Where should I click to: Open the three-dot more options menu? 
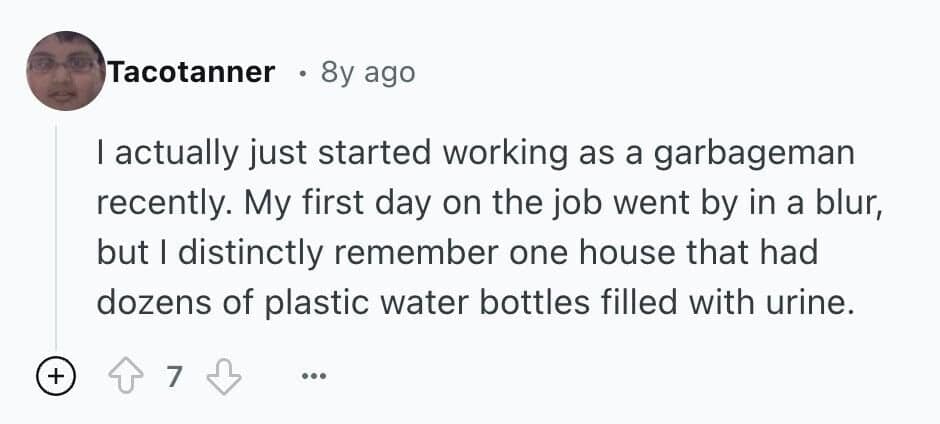point(312,377)
